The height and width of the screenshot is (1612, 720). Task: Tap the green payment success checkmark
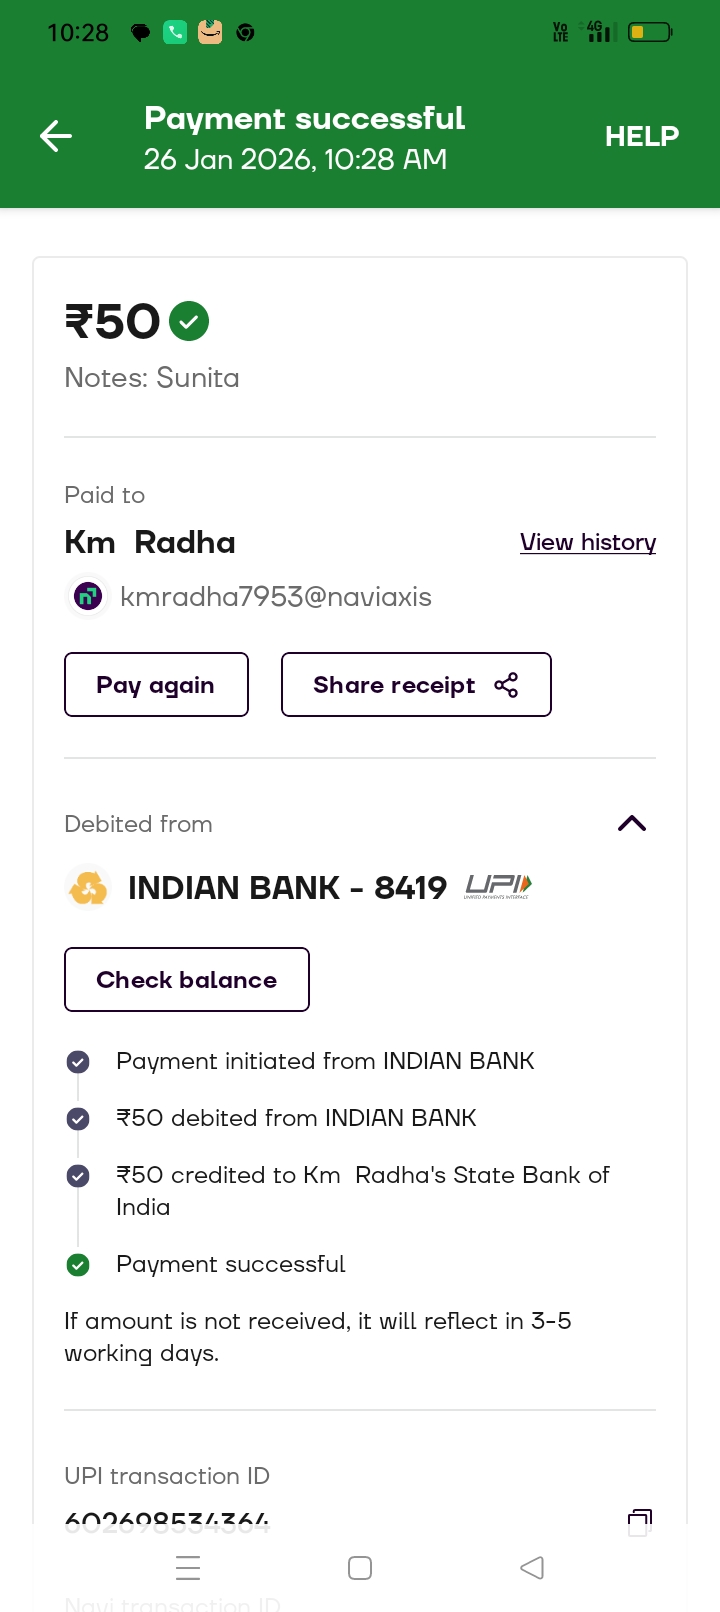tap(189, 321)
